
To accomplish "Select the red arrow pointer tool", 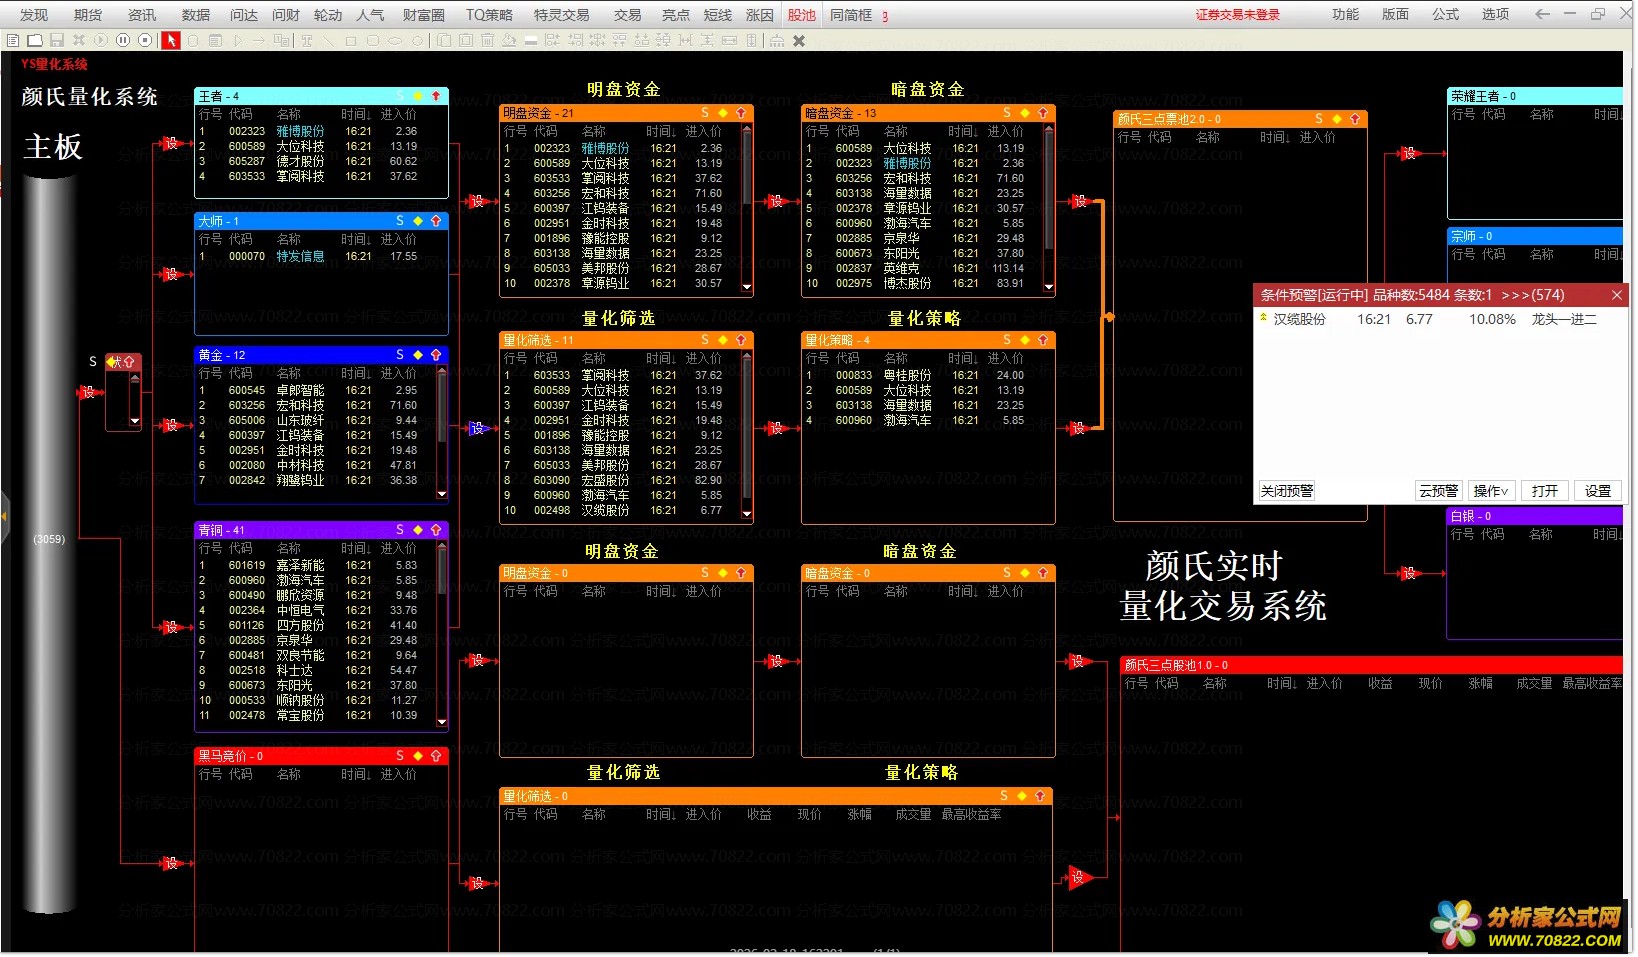I will pos(171,41).
